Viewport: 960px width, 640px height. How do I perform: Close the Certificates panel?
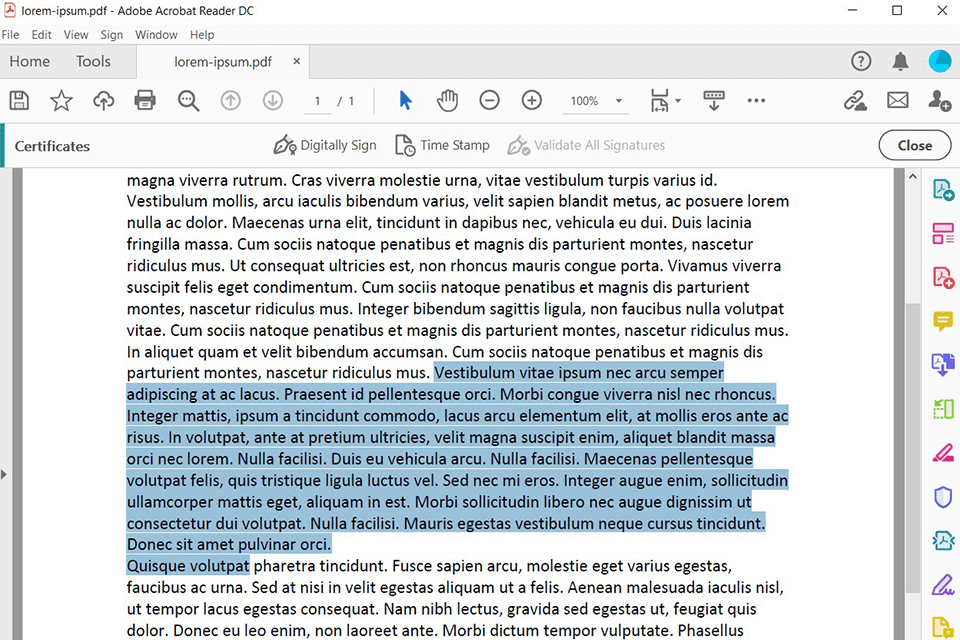coord(914,145)
